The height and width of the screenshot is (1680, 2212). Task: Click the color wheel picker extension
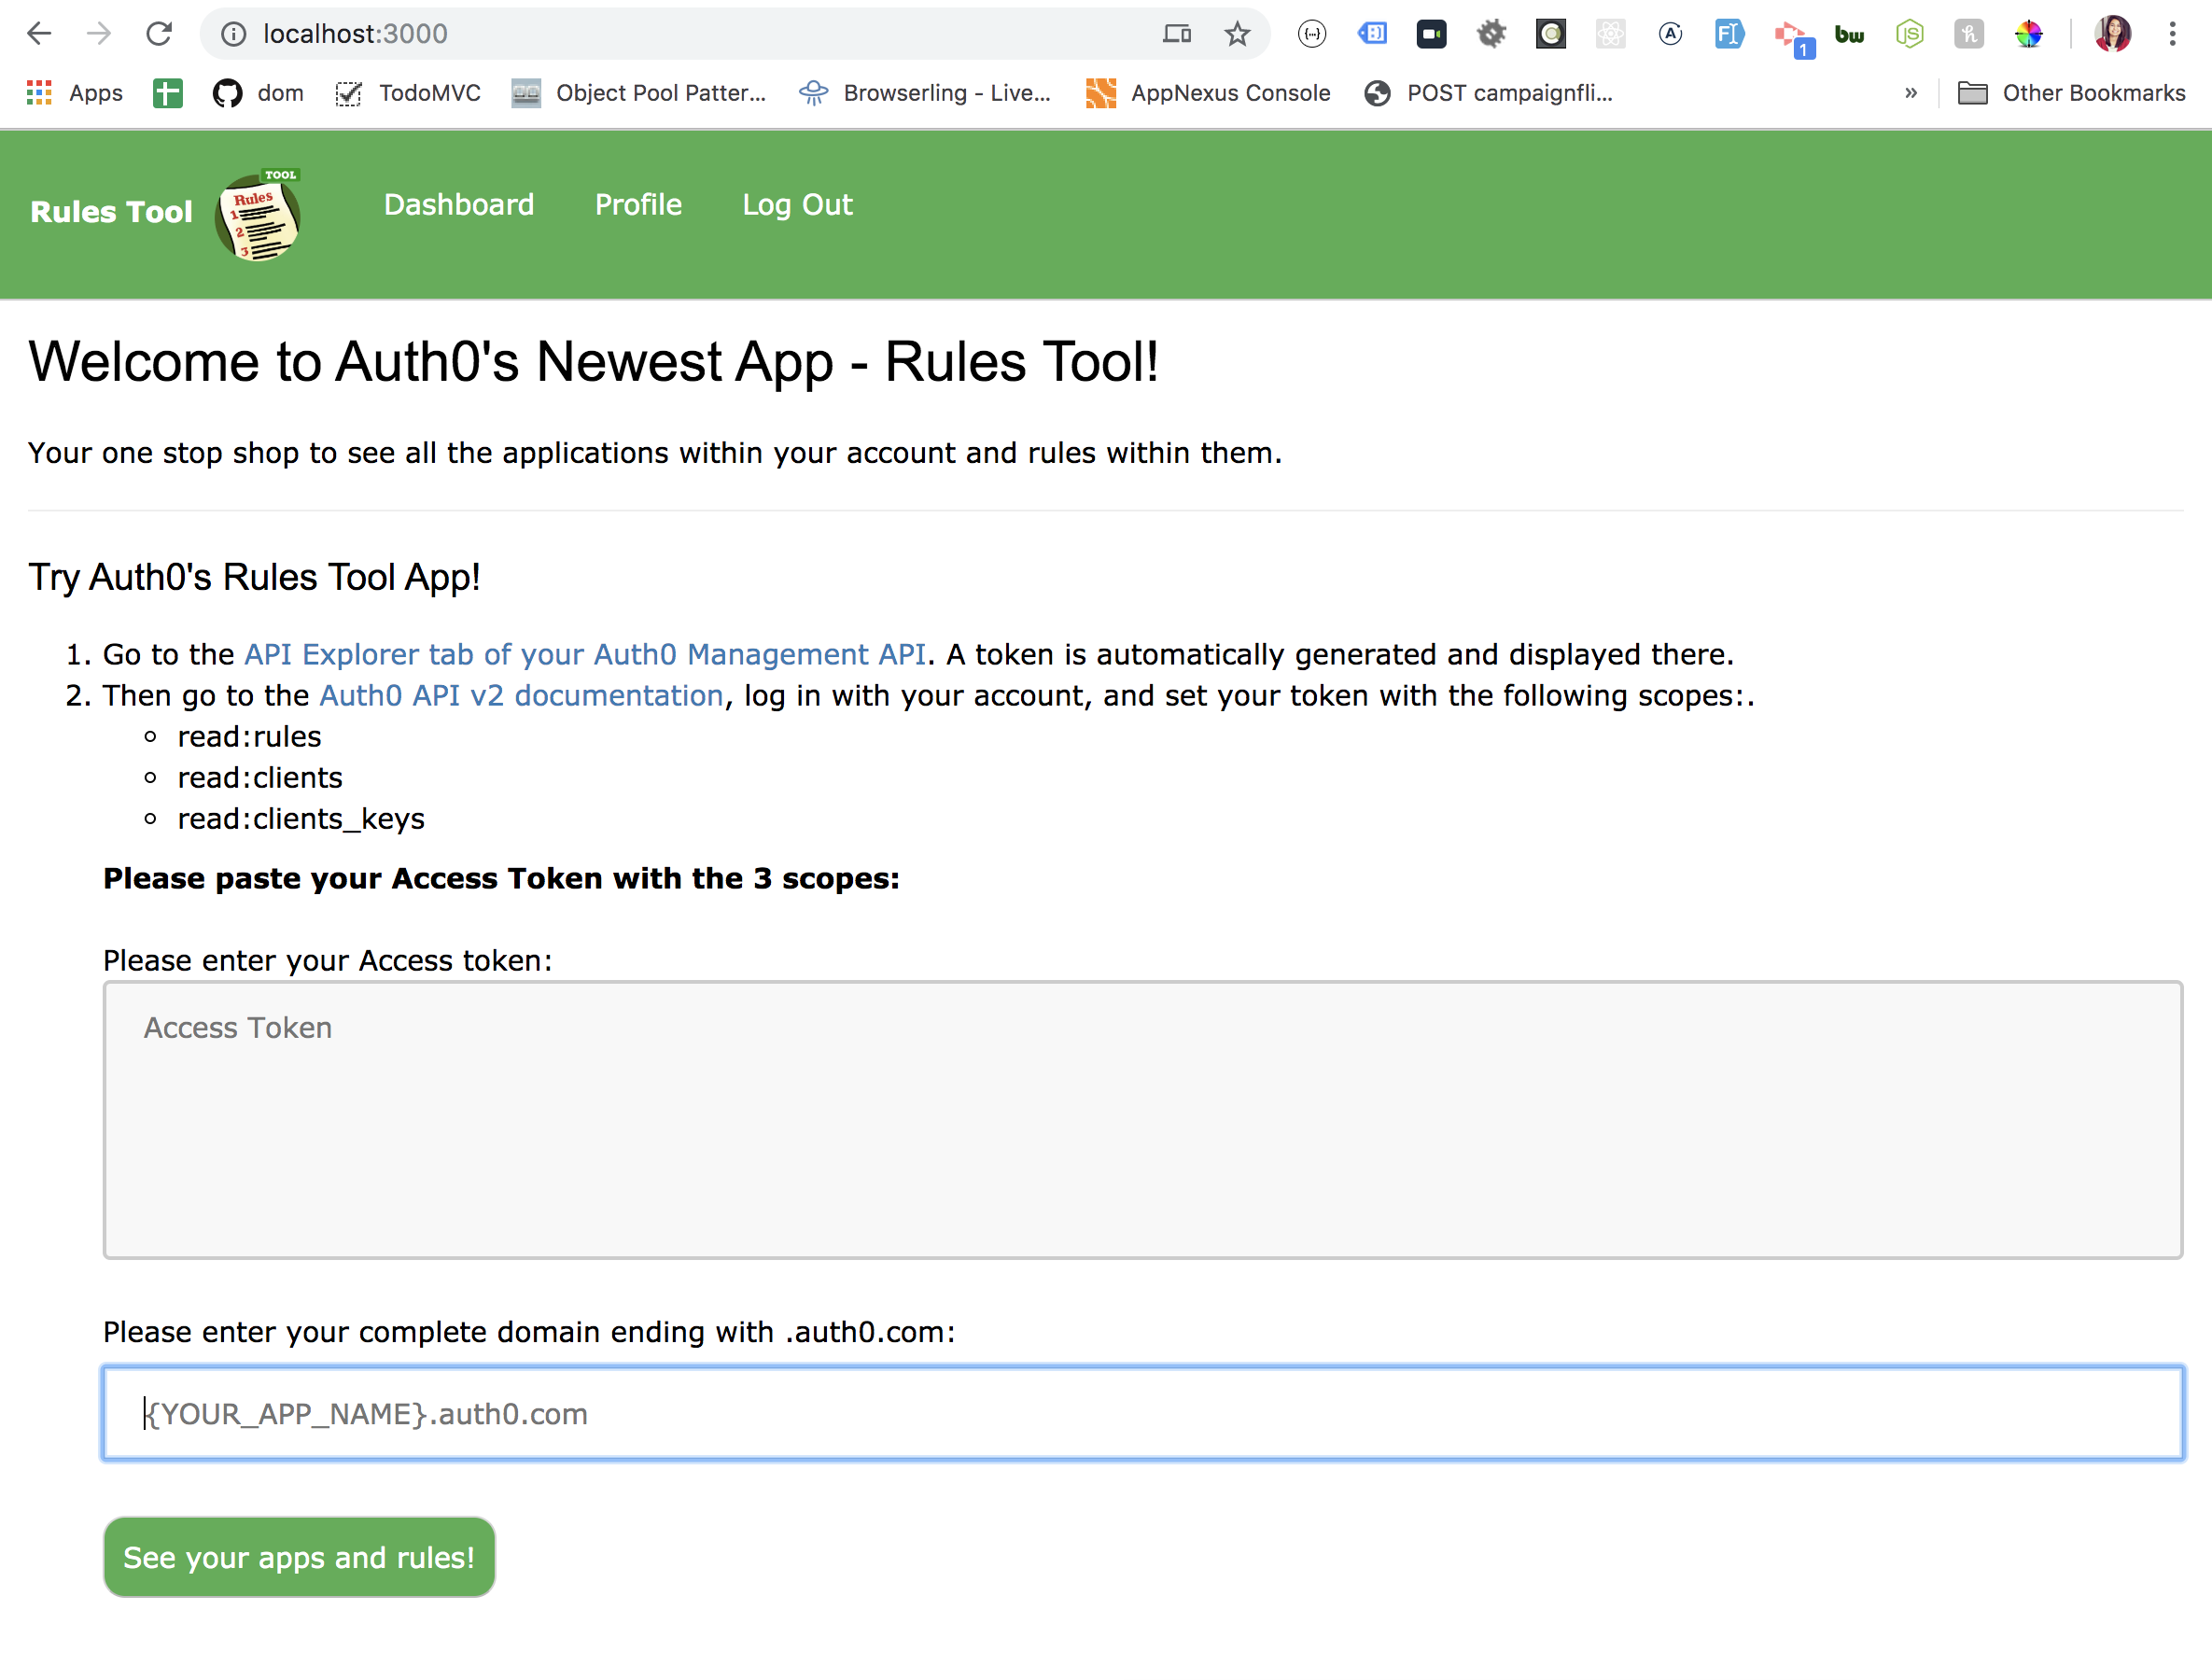tap(2028, 34)
